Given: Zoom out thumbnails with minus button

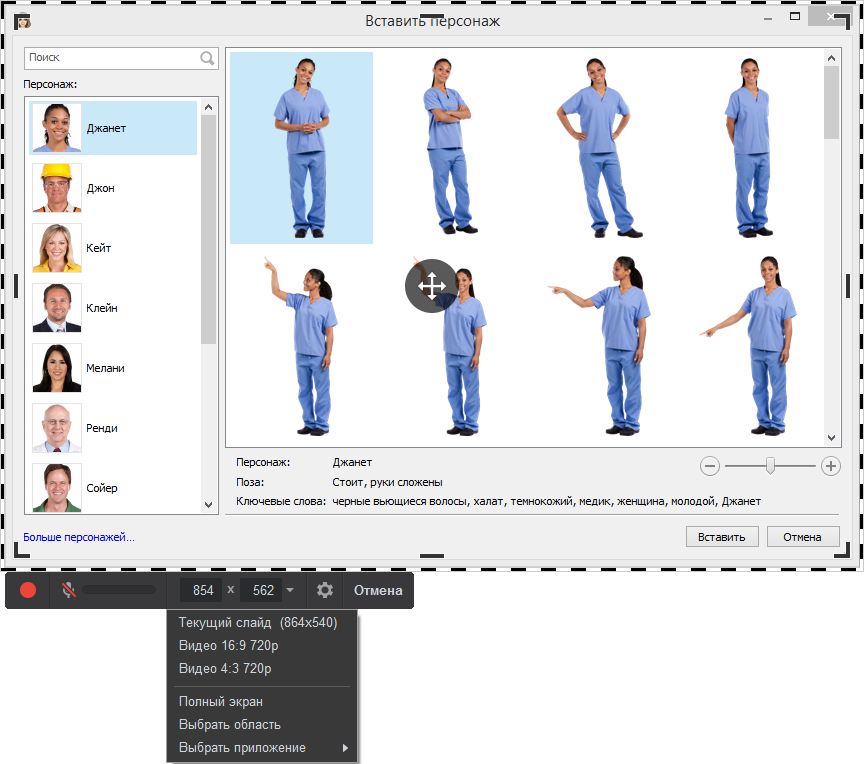Looking at the screenshot, I should point(710,466).
